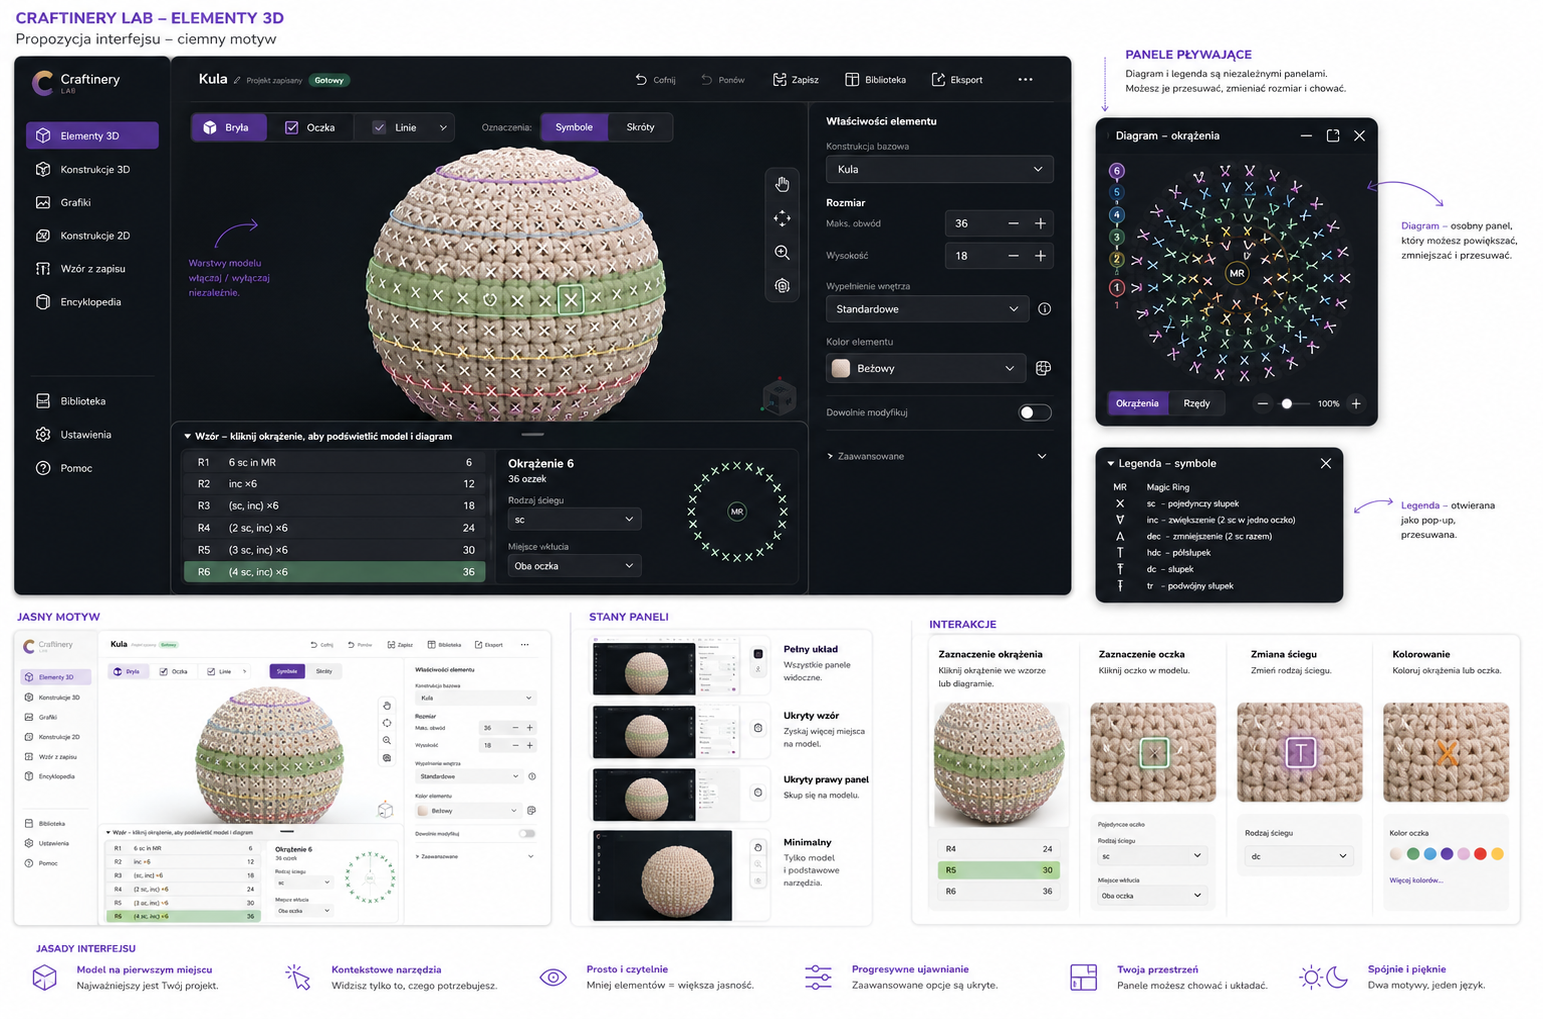Open the Konstrukcja bazowa dropdown in dark theme

(x=939, y=169)
